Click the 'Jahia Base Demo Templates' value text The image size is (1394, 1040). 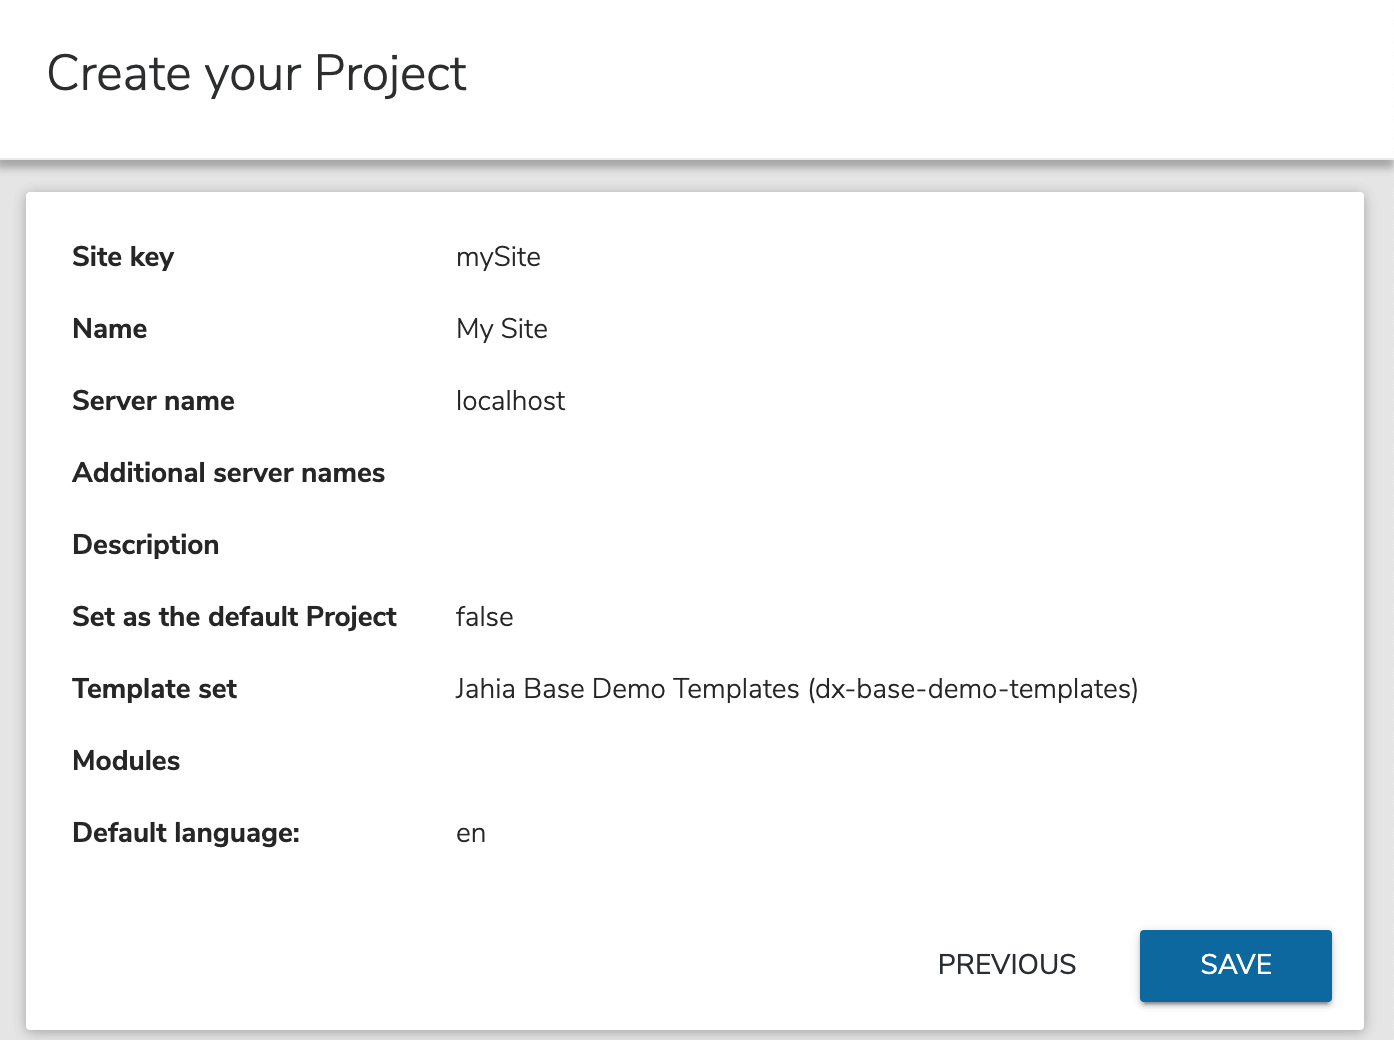click(627, 689)
